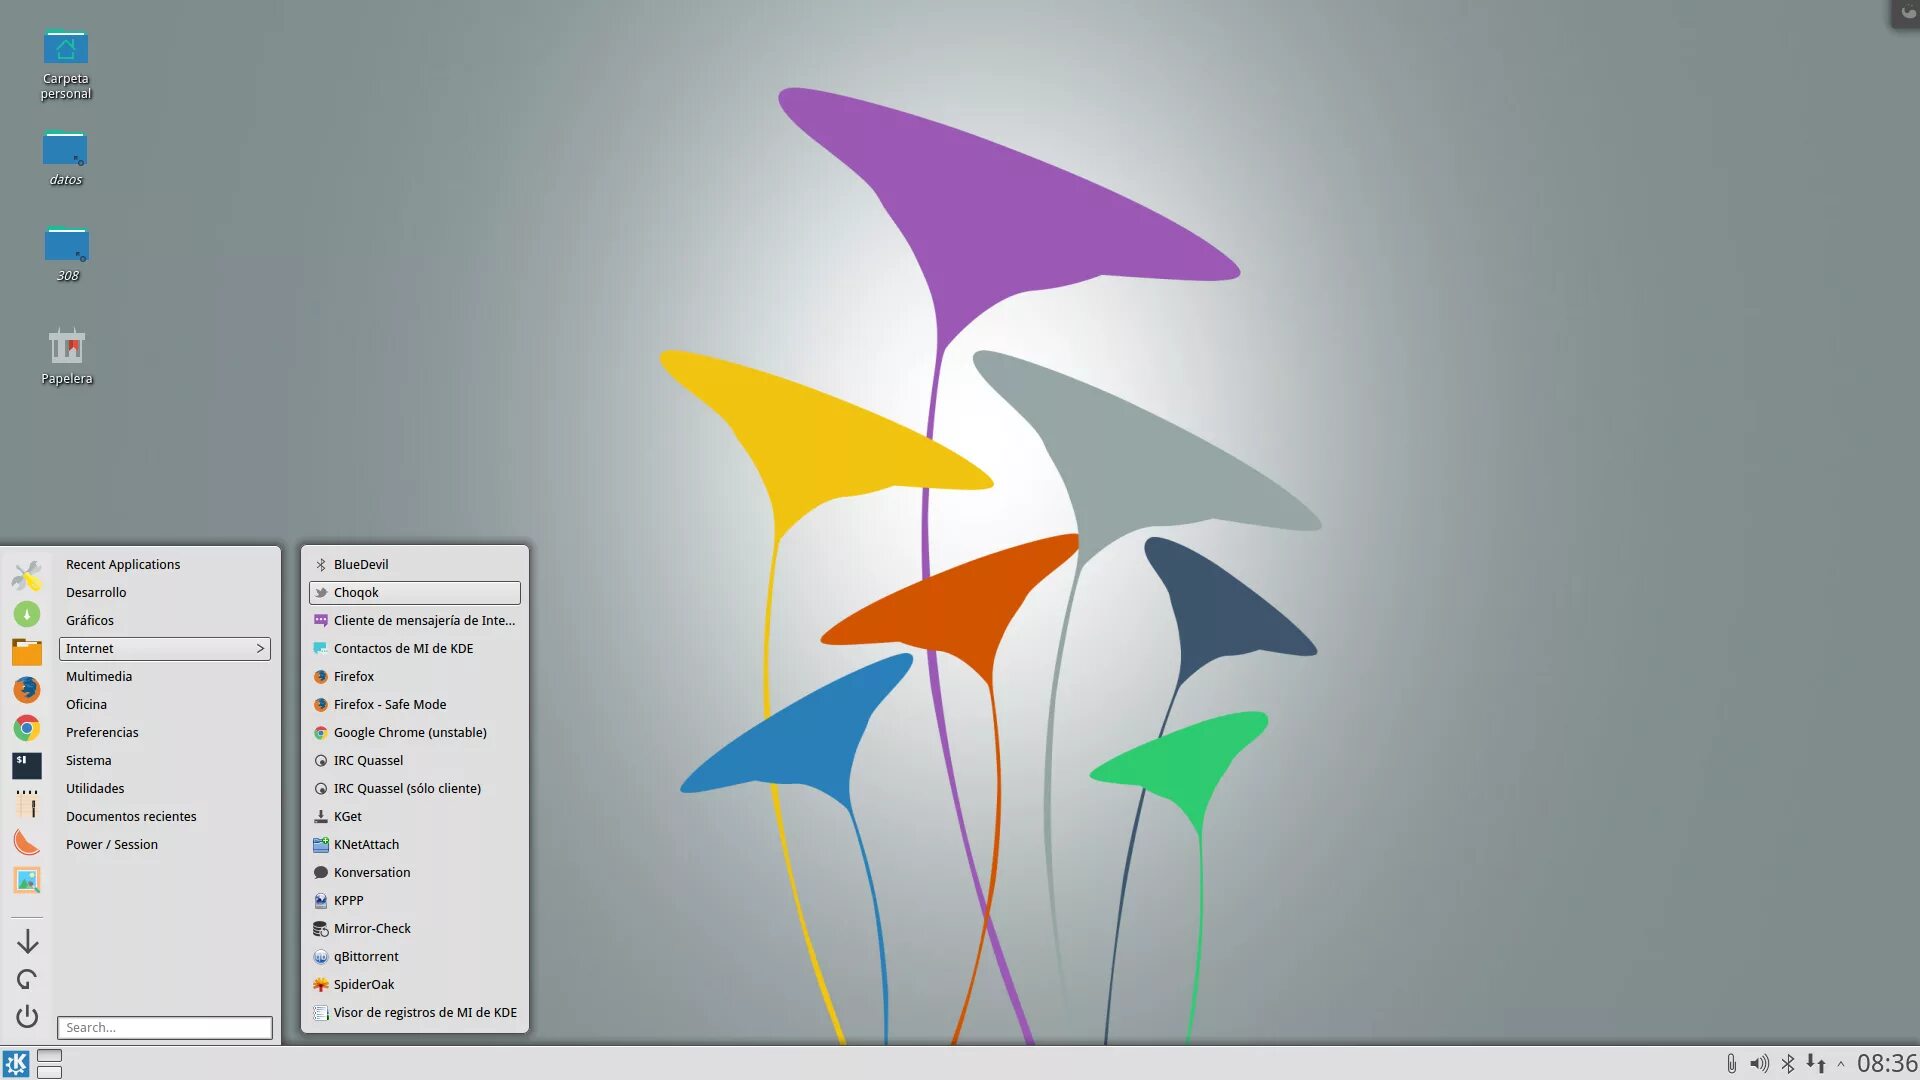Screen dimensions: 1920x1080
Task: Open the volume control in system tray
Action: (x=1759, y=1063)
